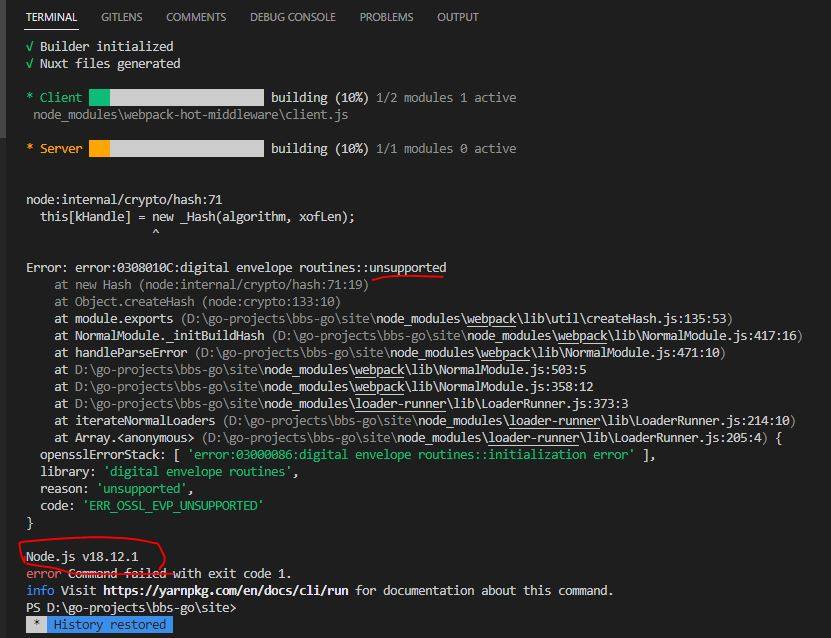
Task: Open the GITLENS panel tab
Action: click(x=121, y=17)
